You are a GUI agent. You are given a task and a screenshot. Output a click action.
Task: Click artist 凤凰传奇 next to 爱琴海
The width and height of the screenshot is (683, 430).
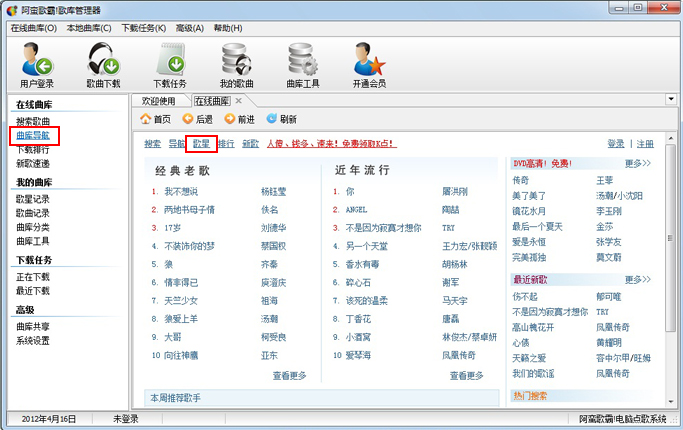[x=459, y=356]
